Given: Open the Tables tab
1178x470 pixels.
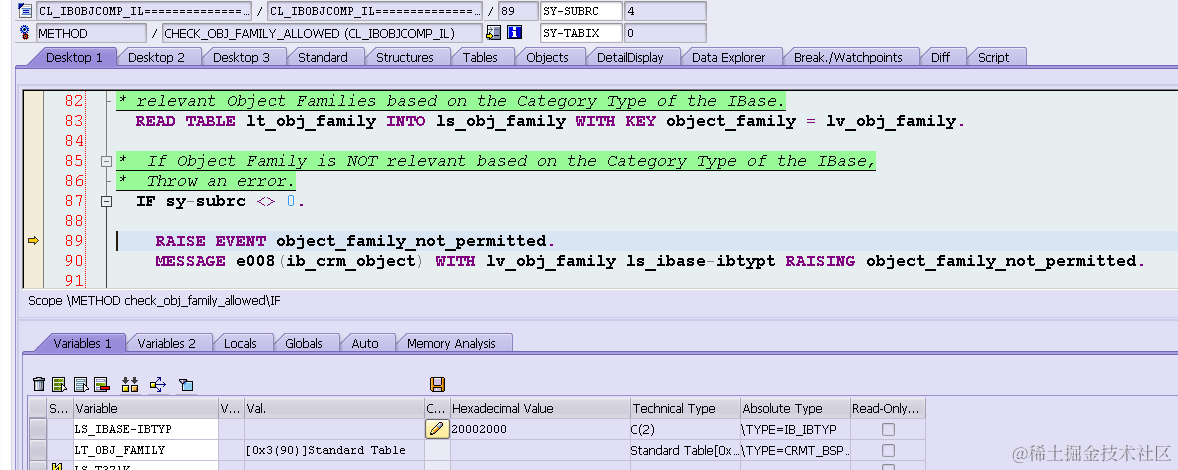Looking at the screenshot, I should [x=480, y=57].
